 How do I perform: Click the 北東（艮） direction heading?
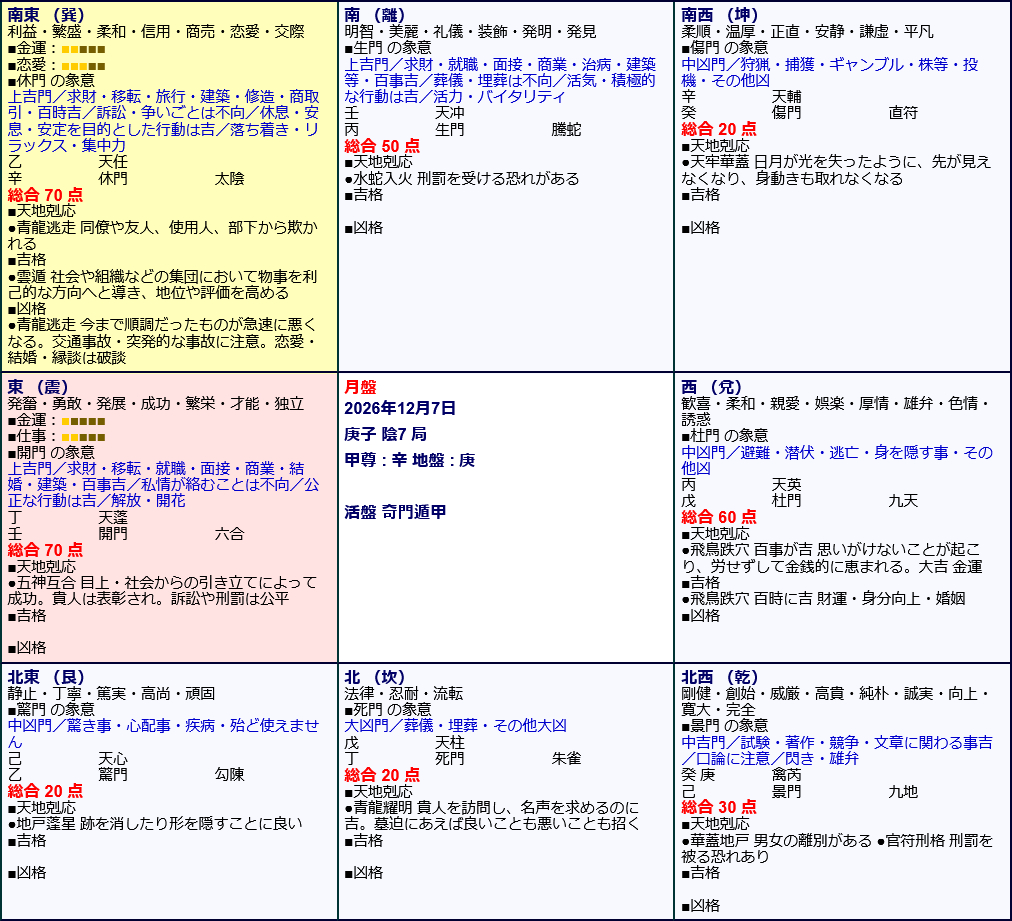coord(46,676)
